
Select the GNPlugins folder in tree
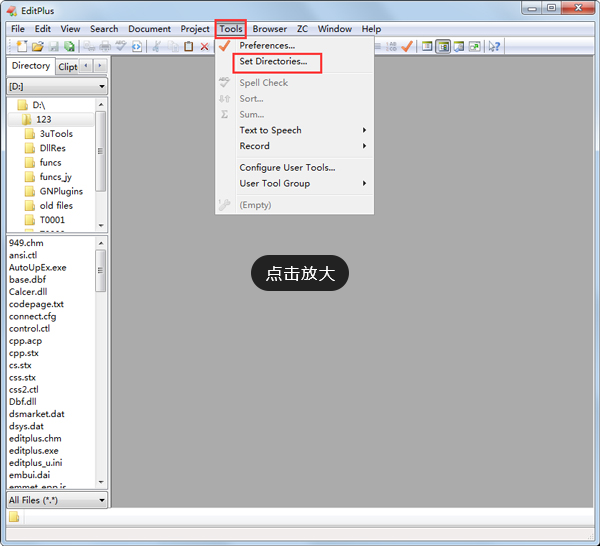(x=61, y=191)
